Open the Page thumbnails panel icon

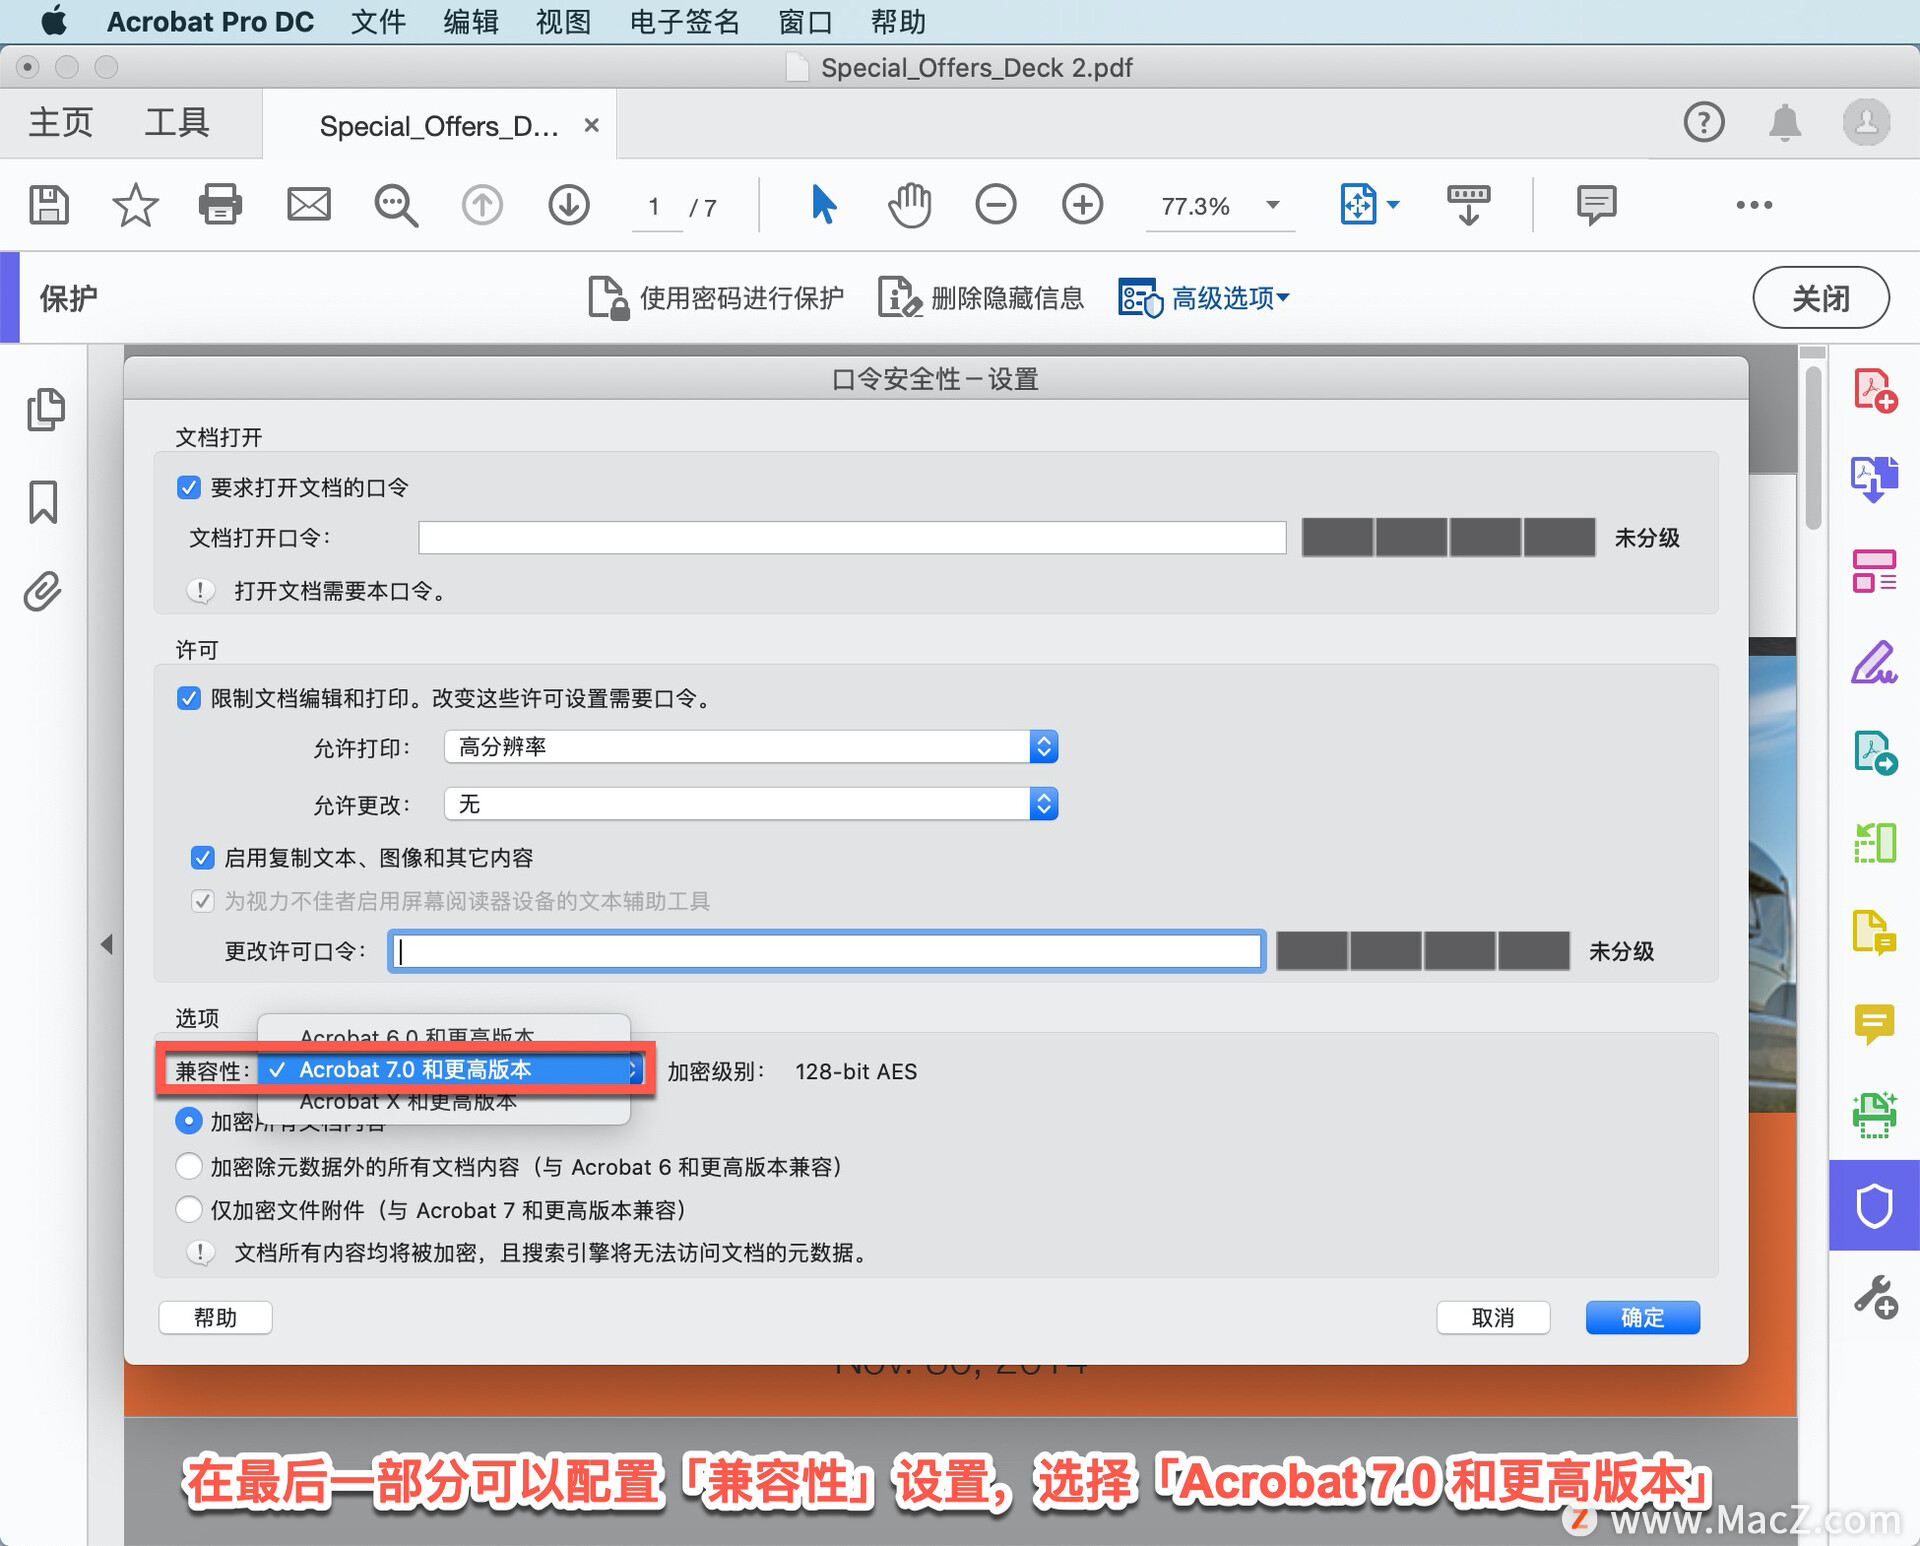(45, 409)
